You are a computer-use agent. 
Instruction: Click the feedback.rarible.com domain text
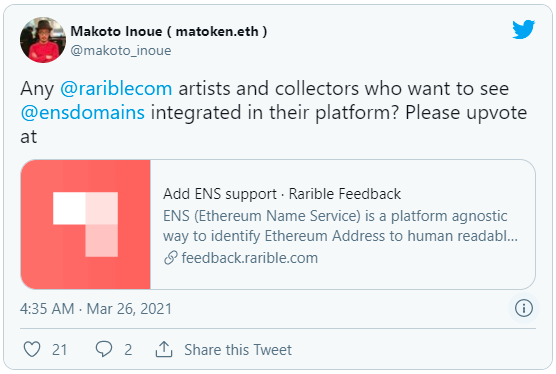[x=250, y=258]
